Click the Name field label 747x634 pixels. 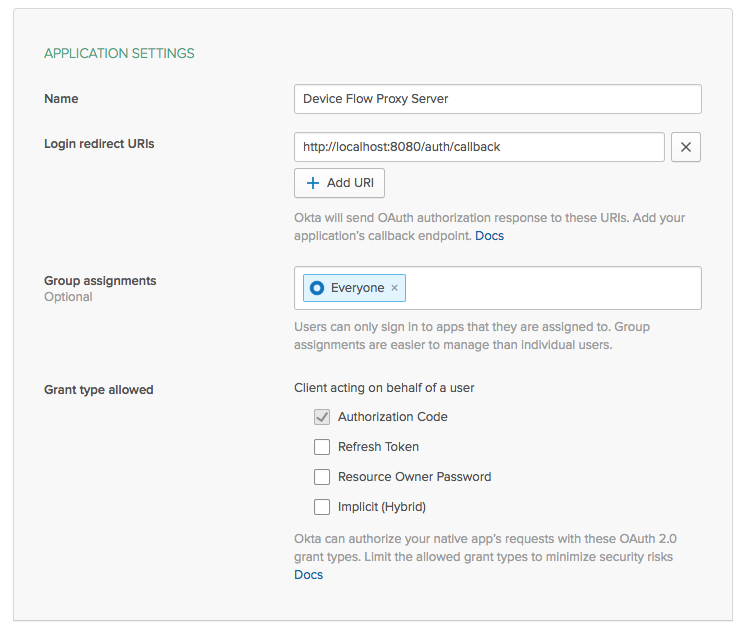pyautogui.click(x=61, y=99)
